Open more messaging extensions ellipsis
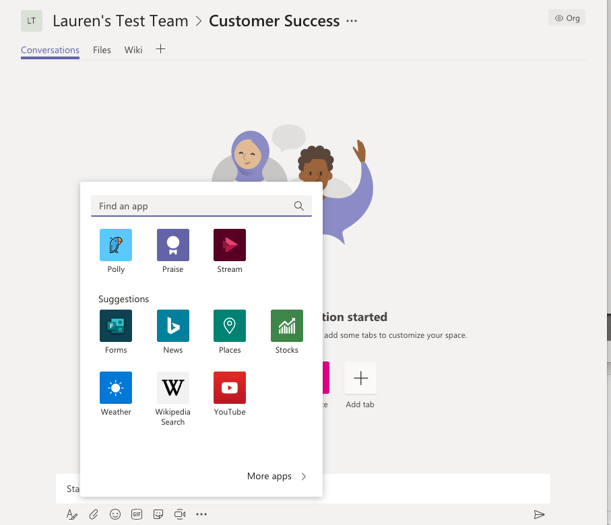 pos(201,514)
